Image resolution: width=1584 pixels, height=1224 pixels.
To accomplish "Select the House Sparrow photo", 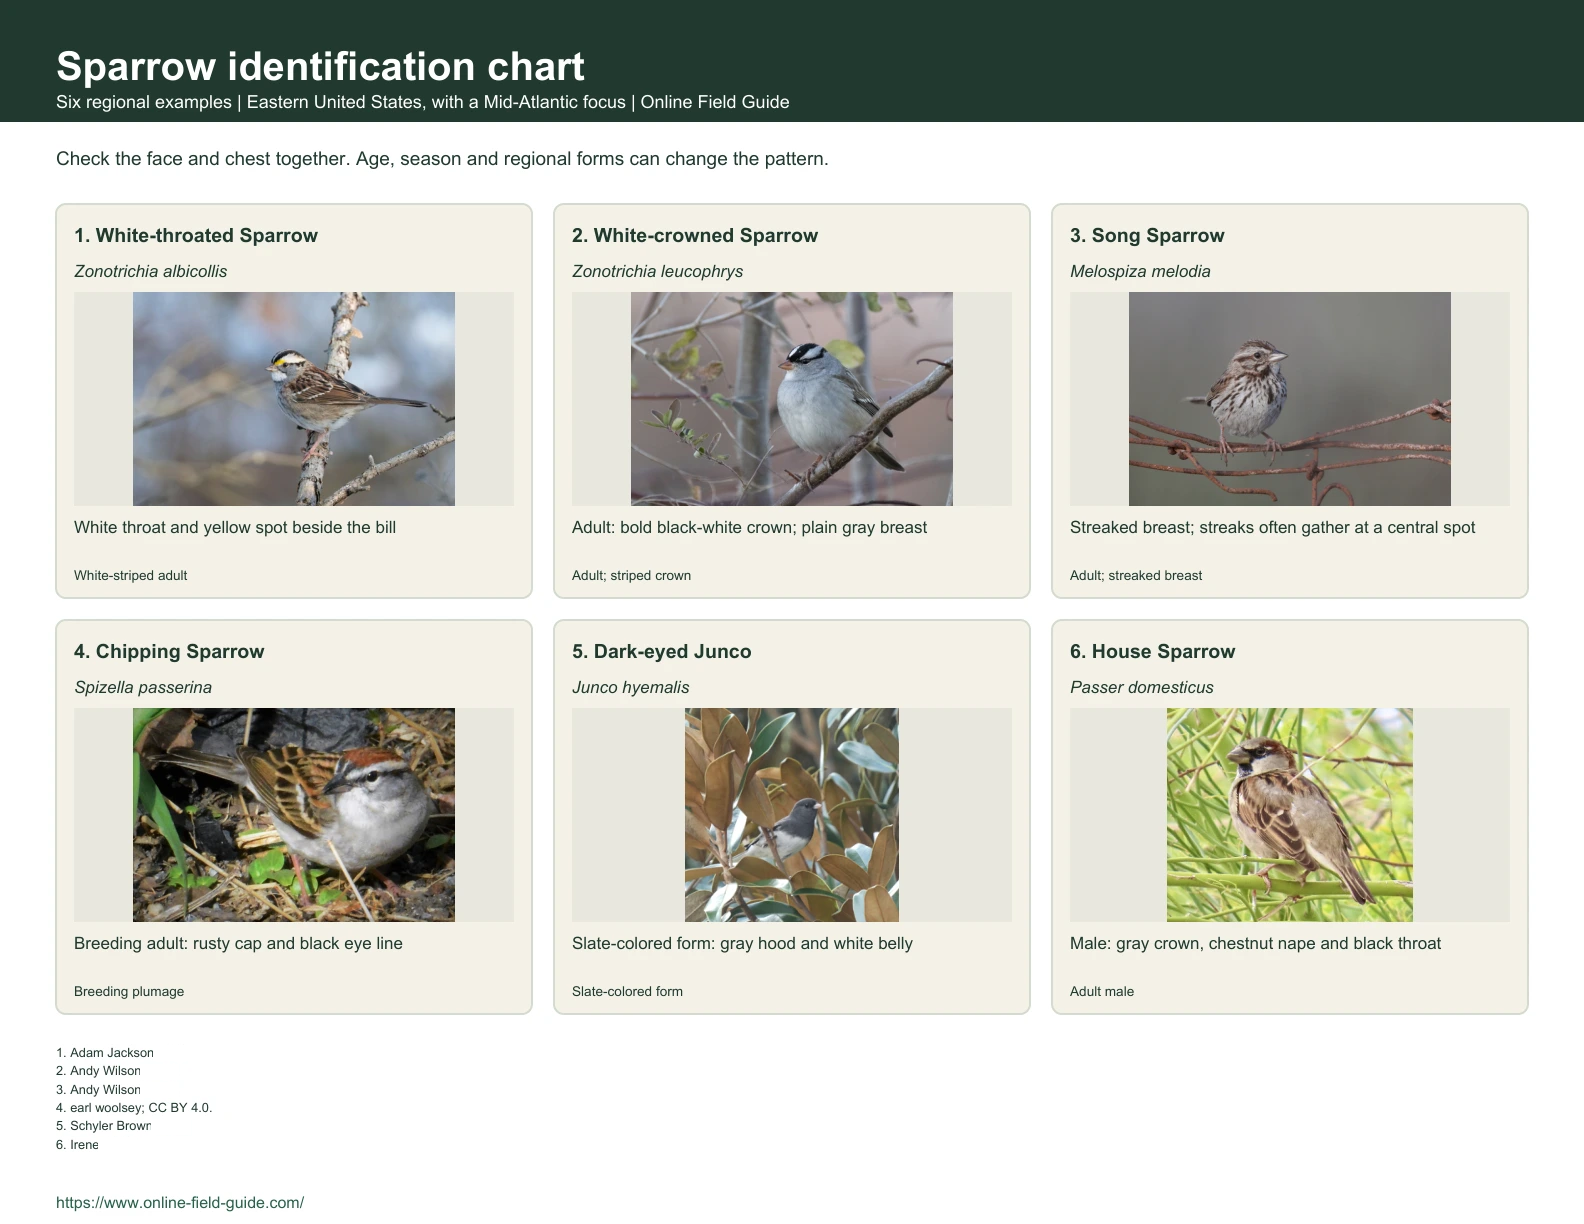I will tap(1290, 815).
